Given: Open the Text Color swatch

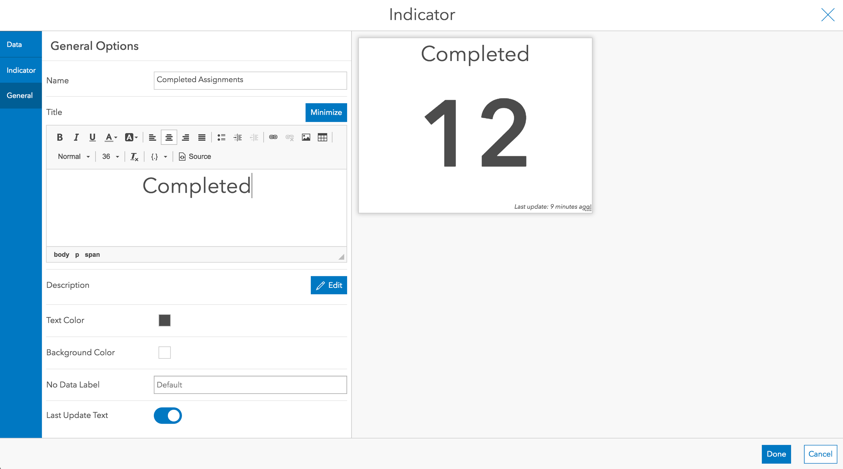Looking at the screenshot, I should 165,320.
